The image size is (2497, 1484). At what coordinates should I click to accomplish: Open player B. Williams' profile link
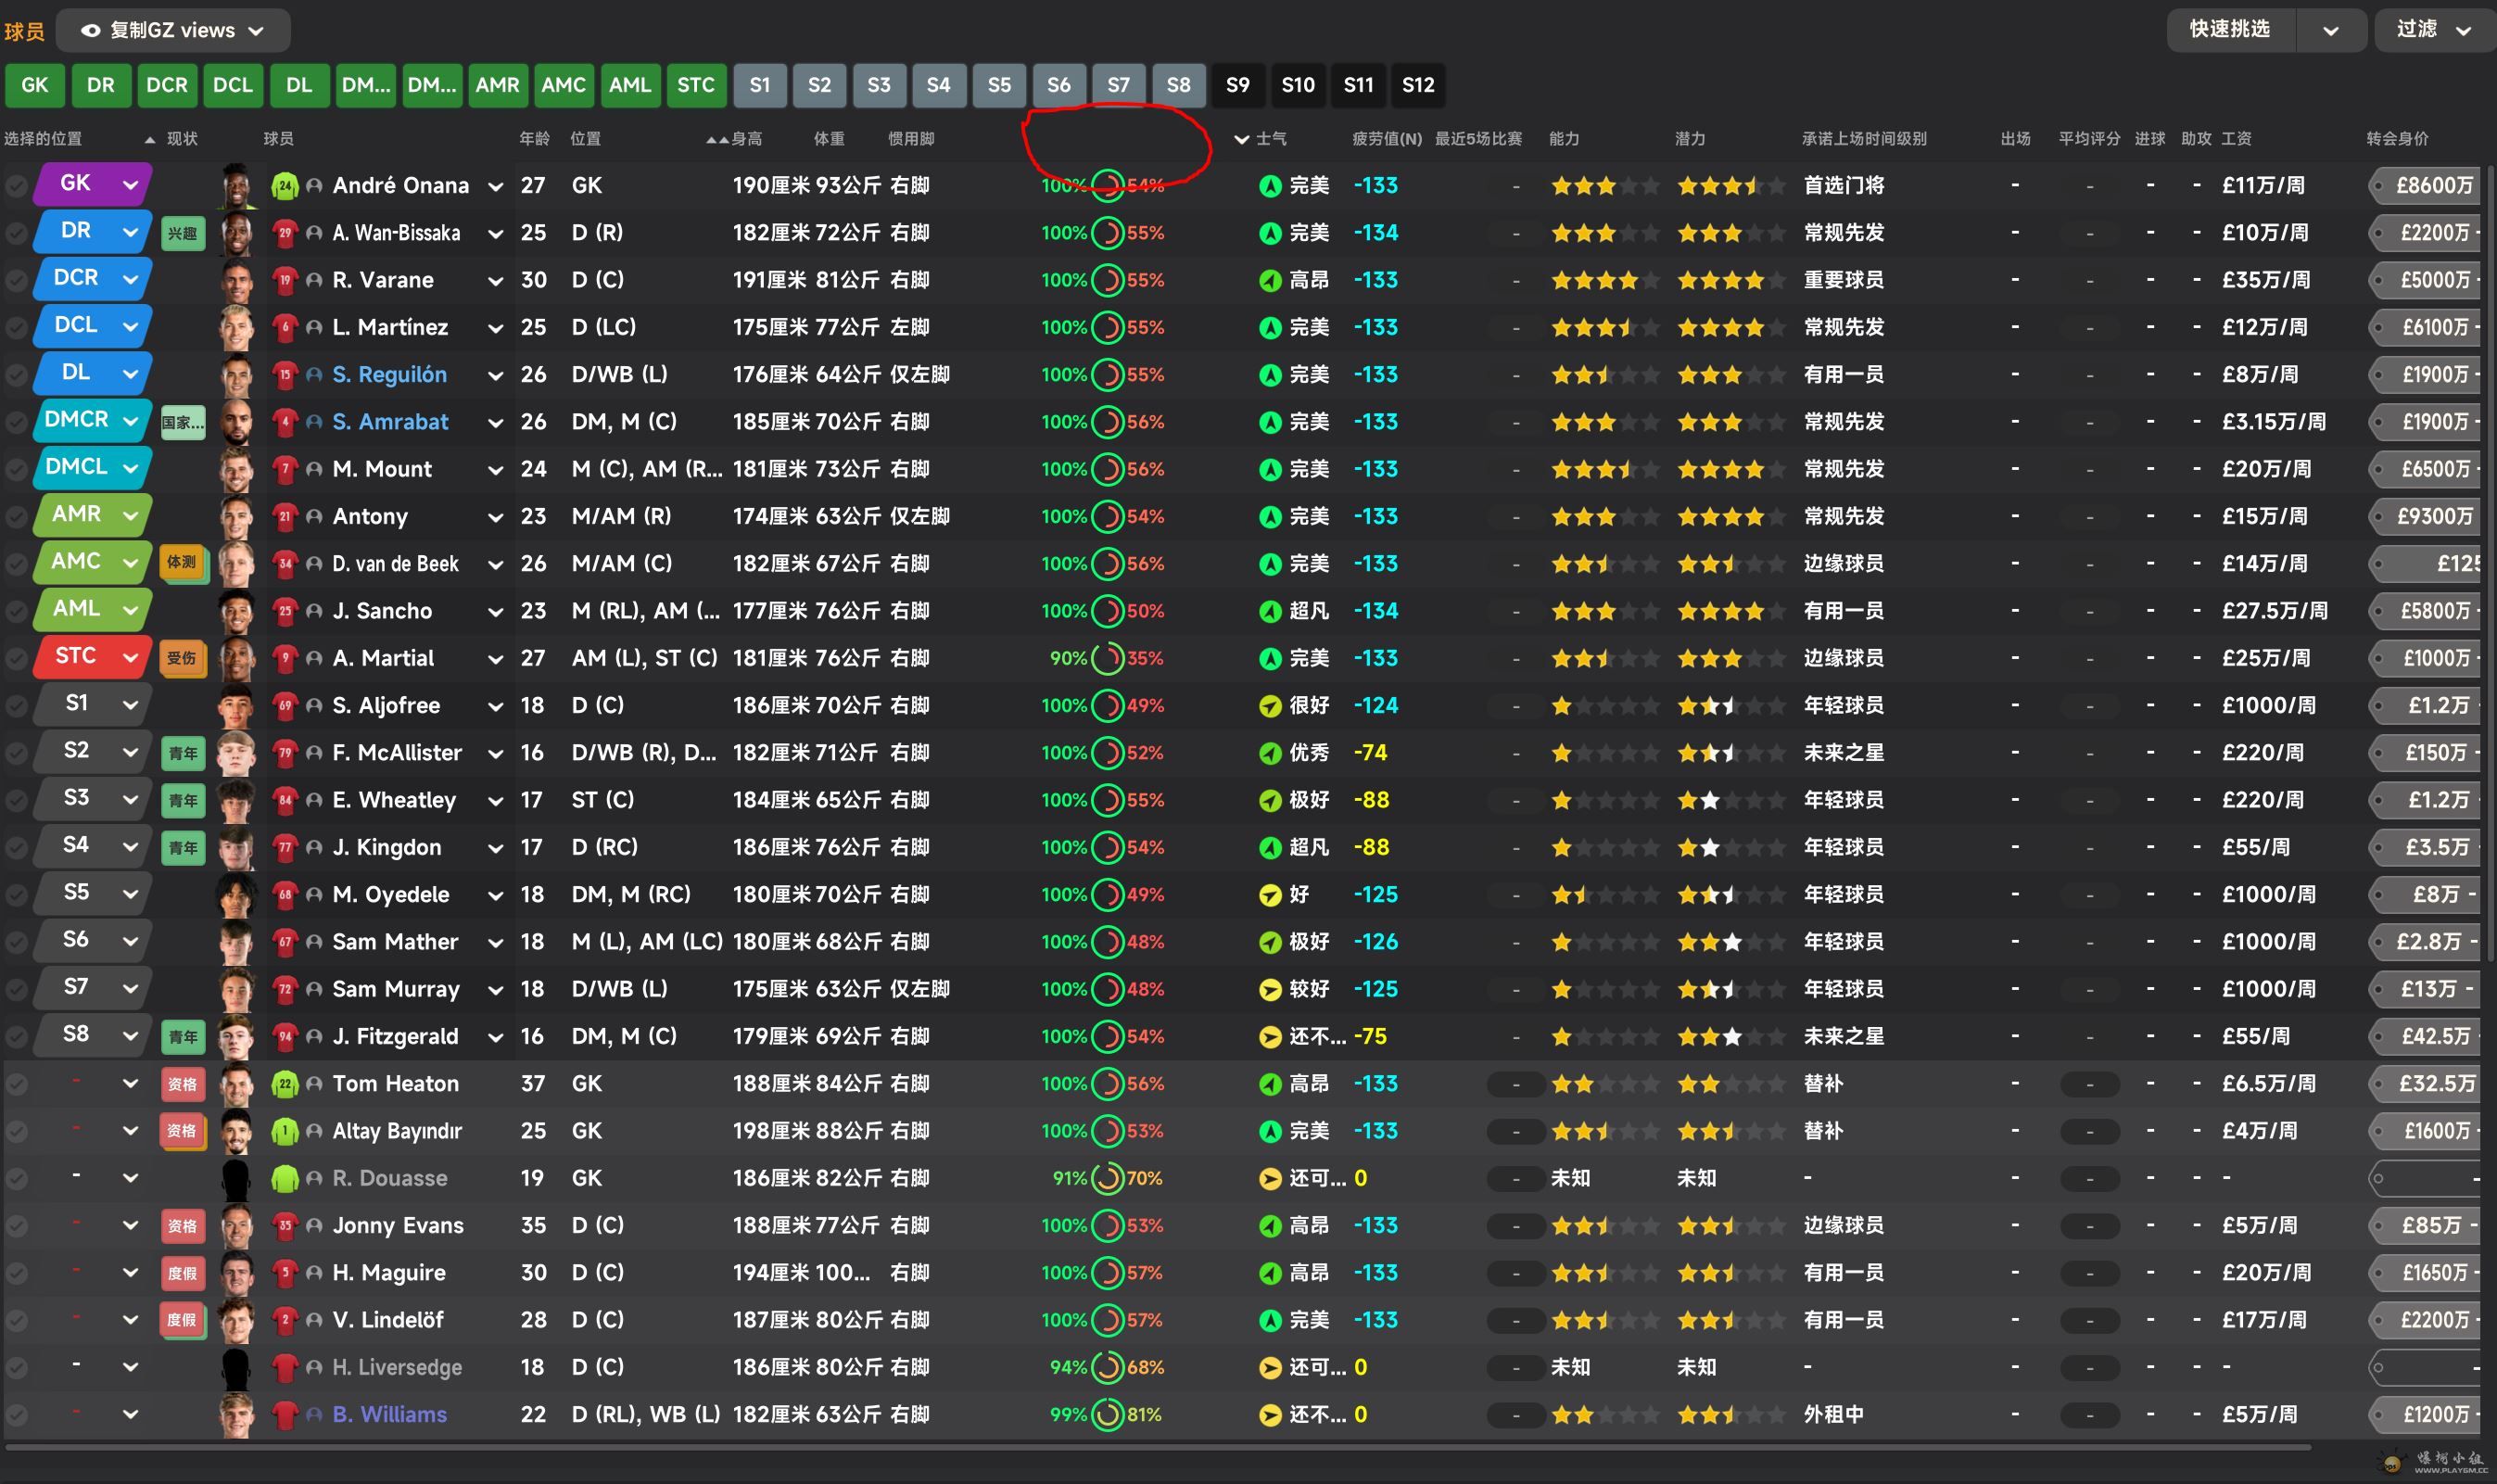(389, 1415)
